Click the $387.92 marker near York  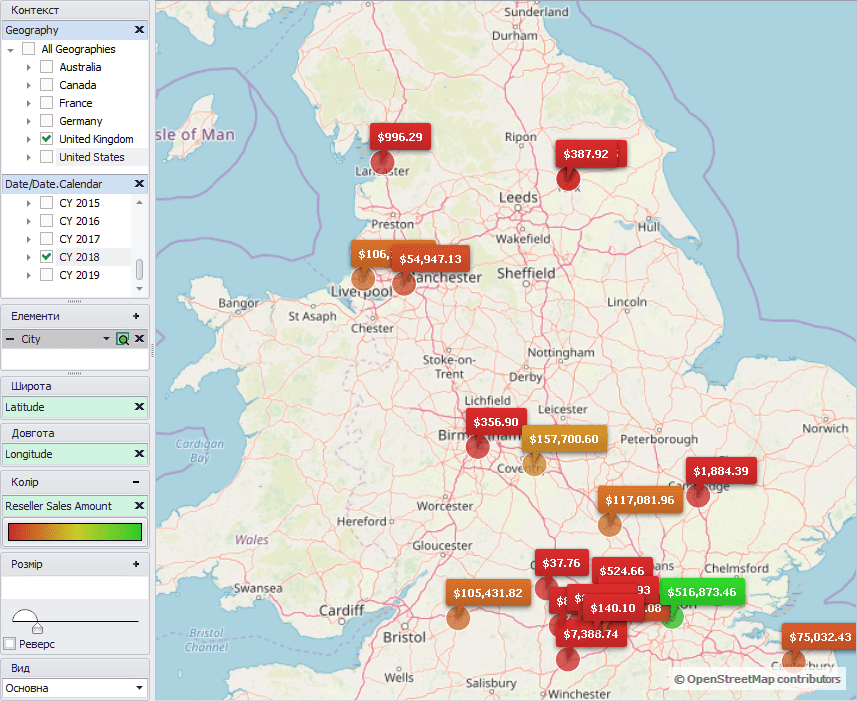[x=586, y=154]
